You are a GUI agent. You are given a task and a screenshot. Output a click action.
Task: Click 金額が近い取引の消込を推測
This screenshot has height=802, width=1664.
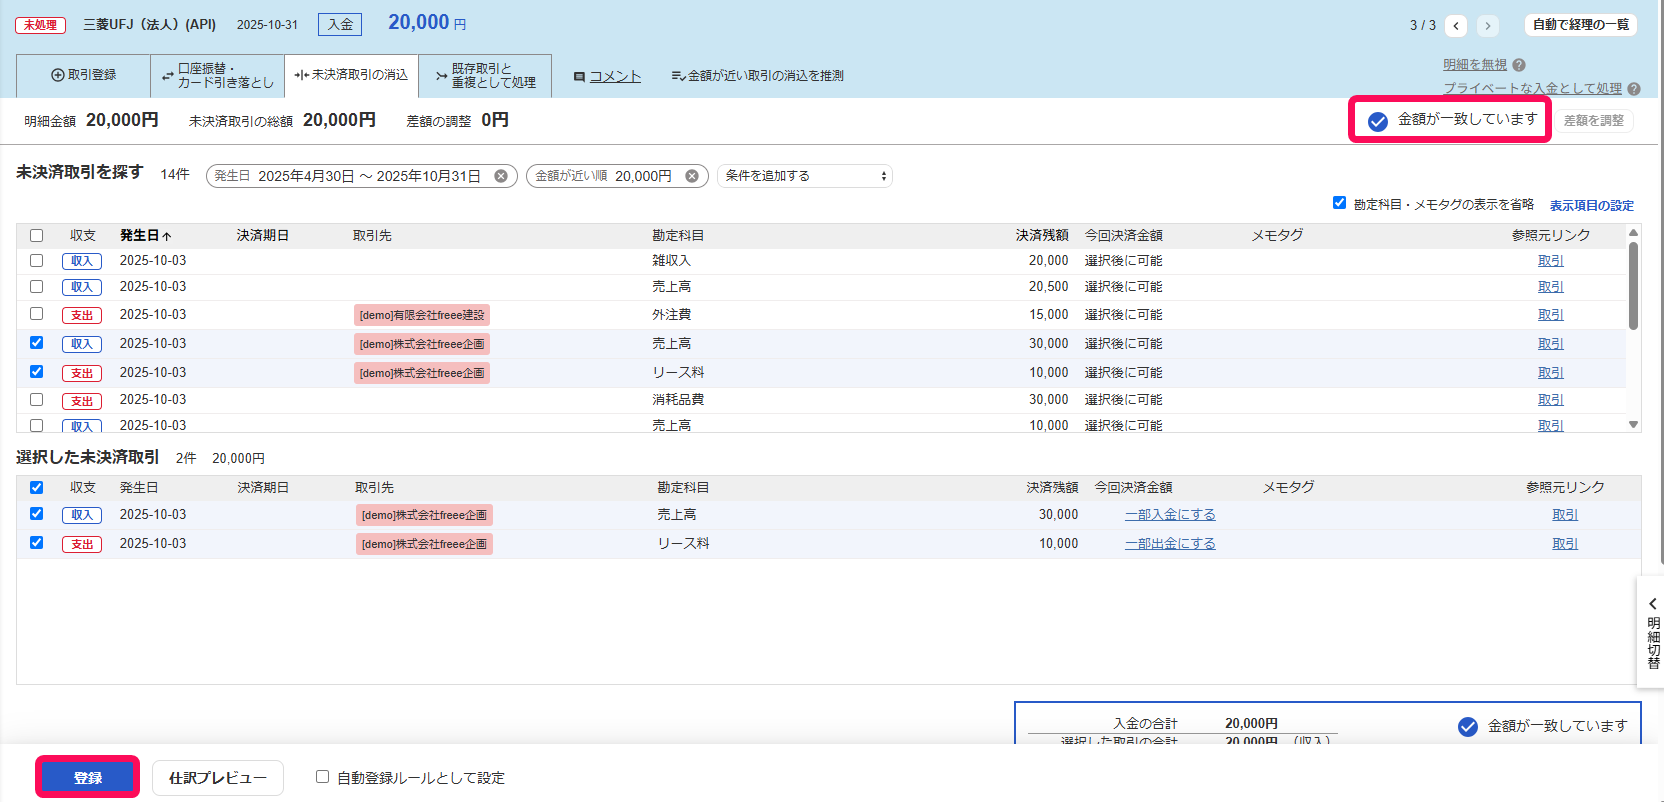pyautogui.click(x=757, y=76)
